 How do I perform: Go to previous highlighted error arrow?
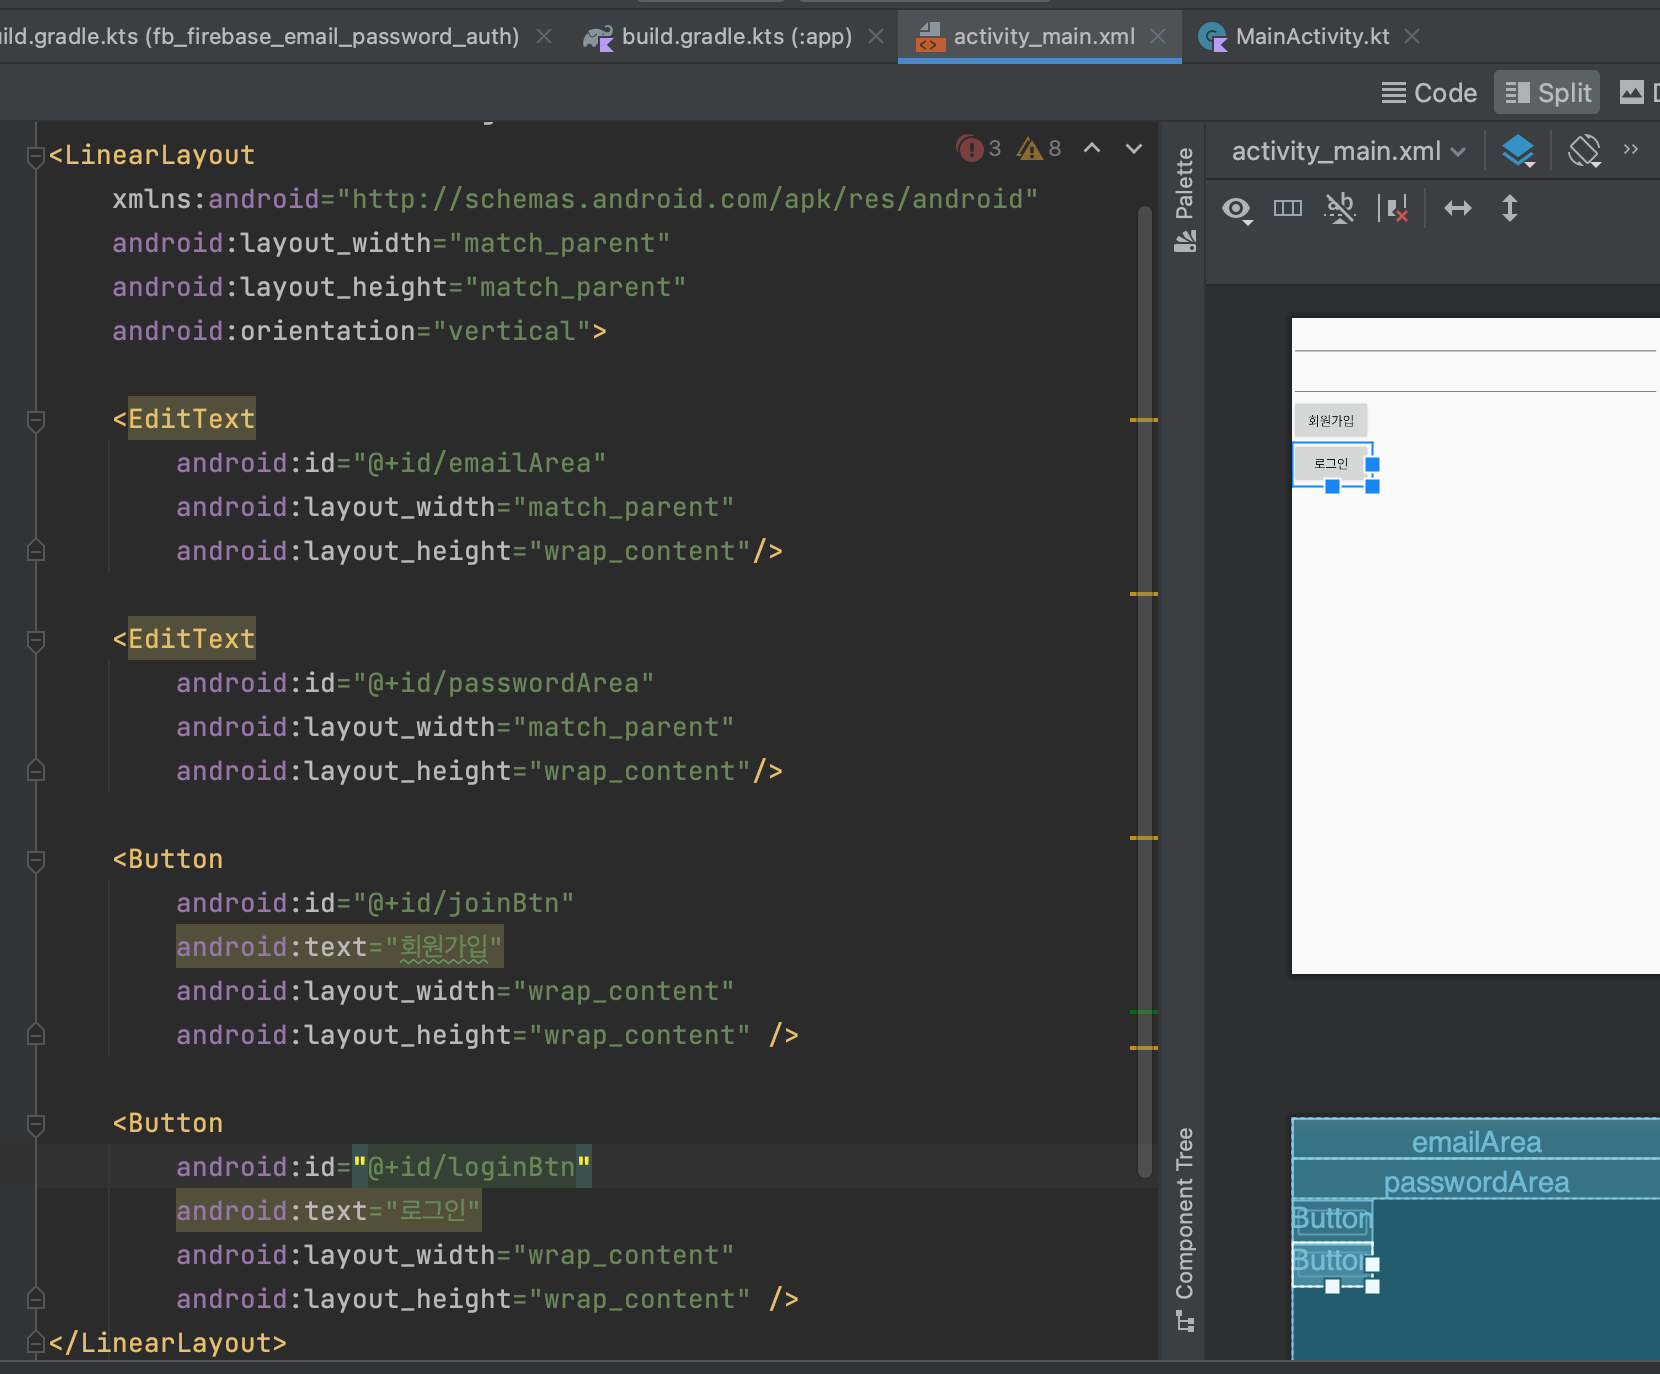coord(1092,148)
